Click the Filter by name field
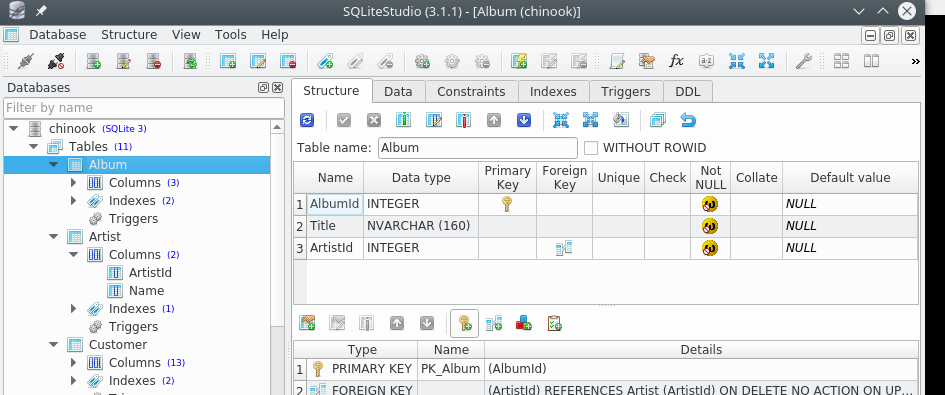This screenshot has width=945, height=395. point(144,108)
